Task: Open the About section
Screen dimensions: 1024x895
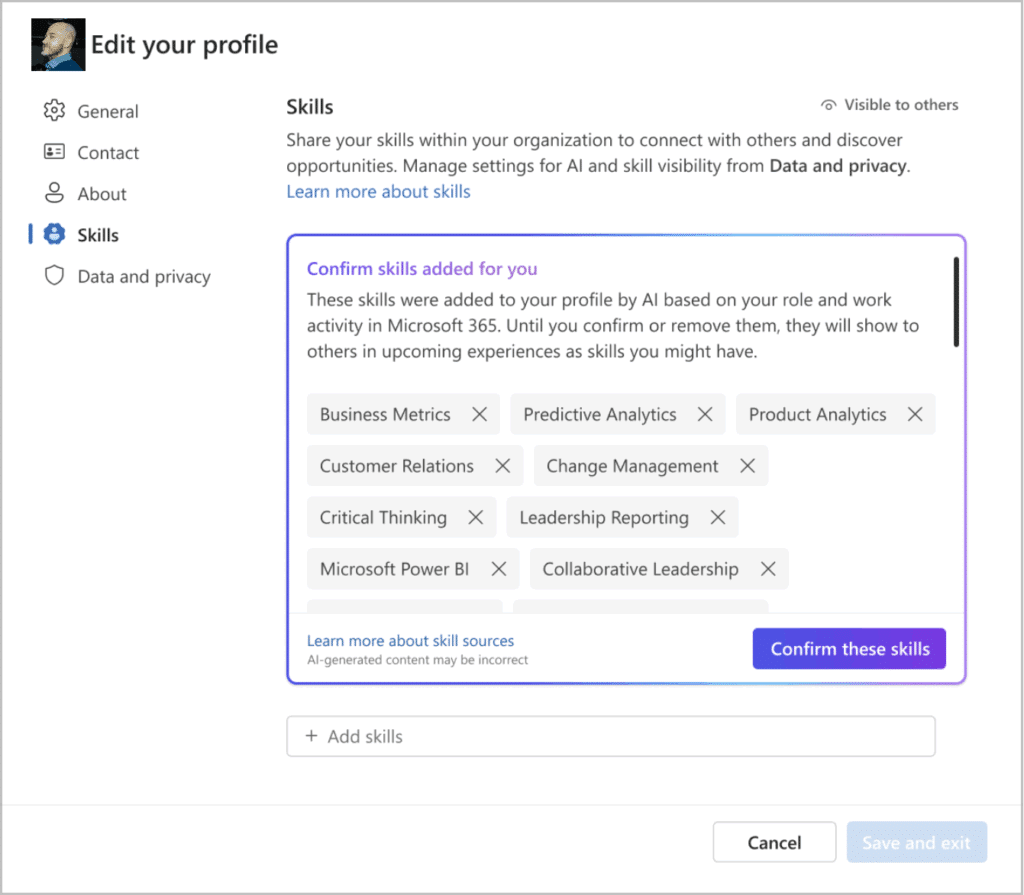Action: pos(102,193)
